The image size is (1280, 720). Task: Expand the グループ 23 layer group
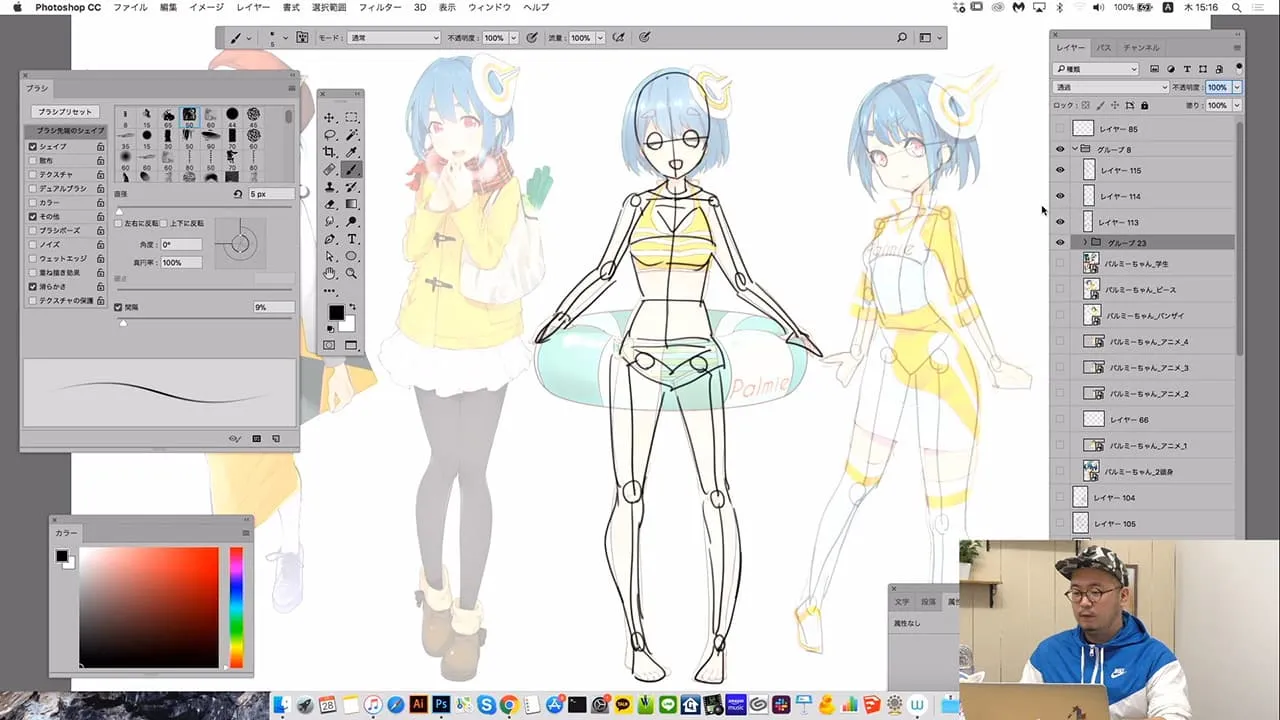click(1084, 242)
